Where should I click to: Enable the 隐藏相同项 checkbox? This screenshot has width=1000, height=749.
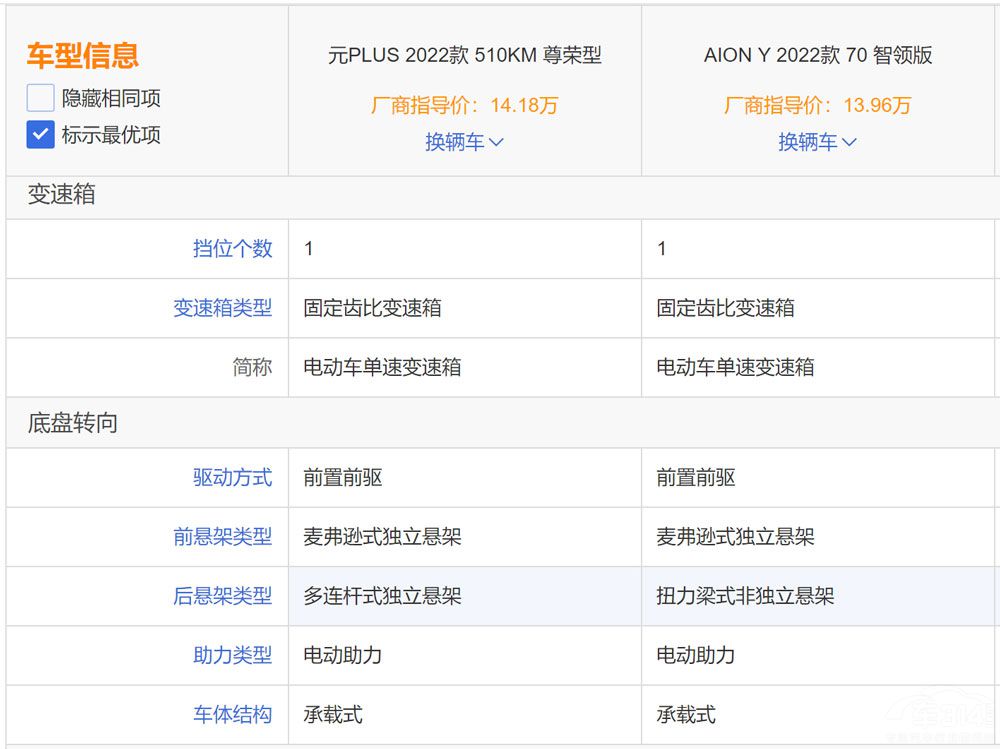40,98
